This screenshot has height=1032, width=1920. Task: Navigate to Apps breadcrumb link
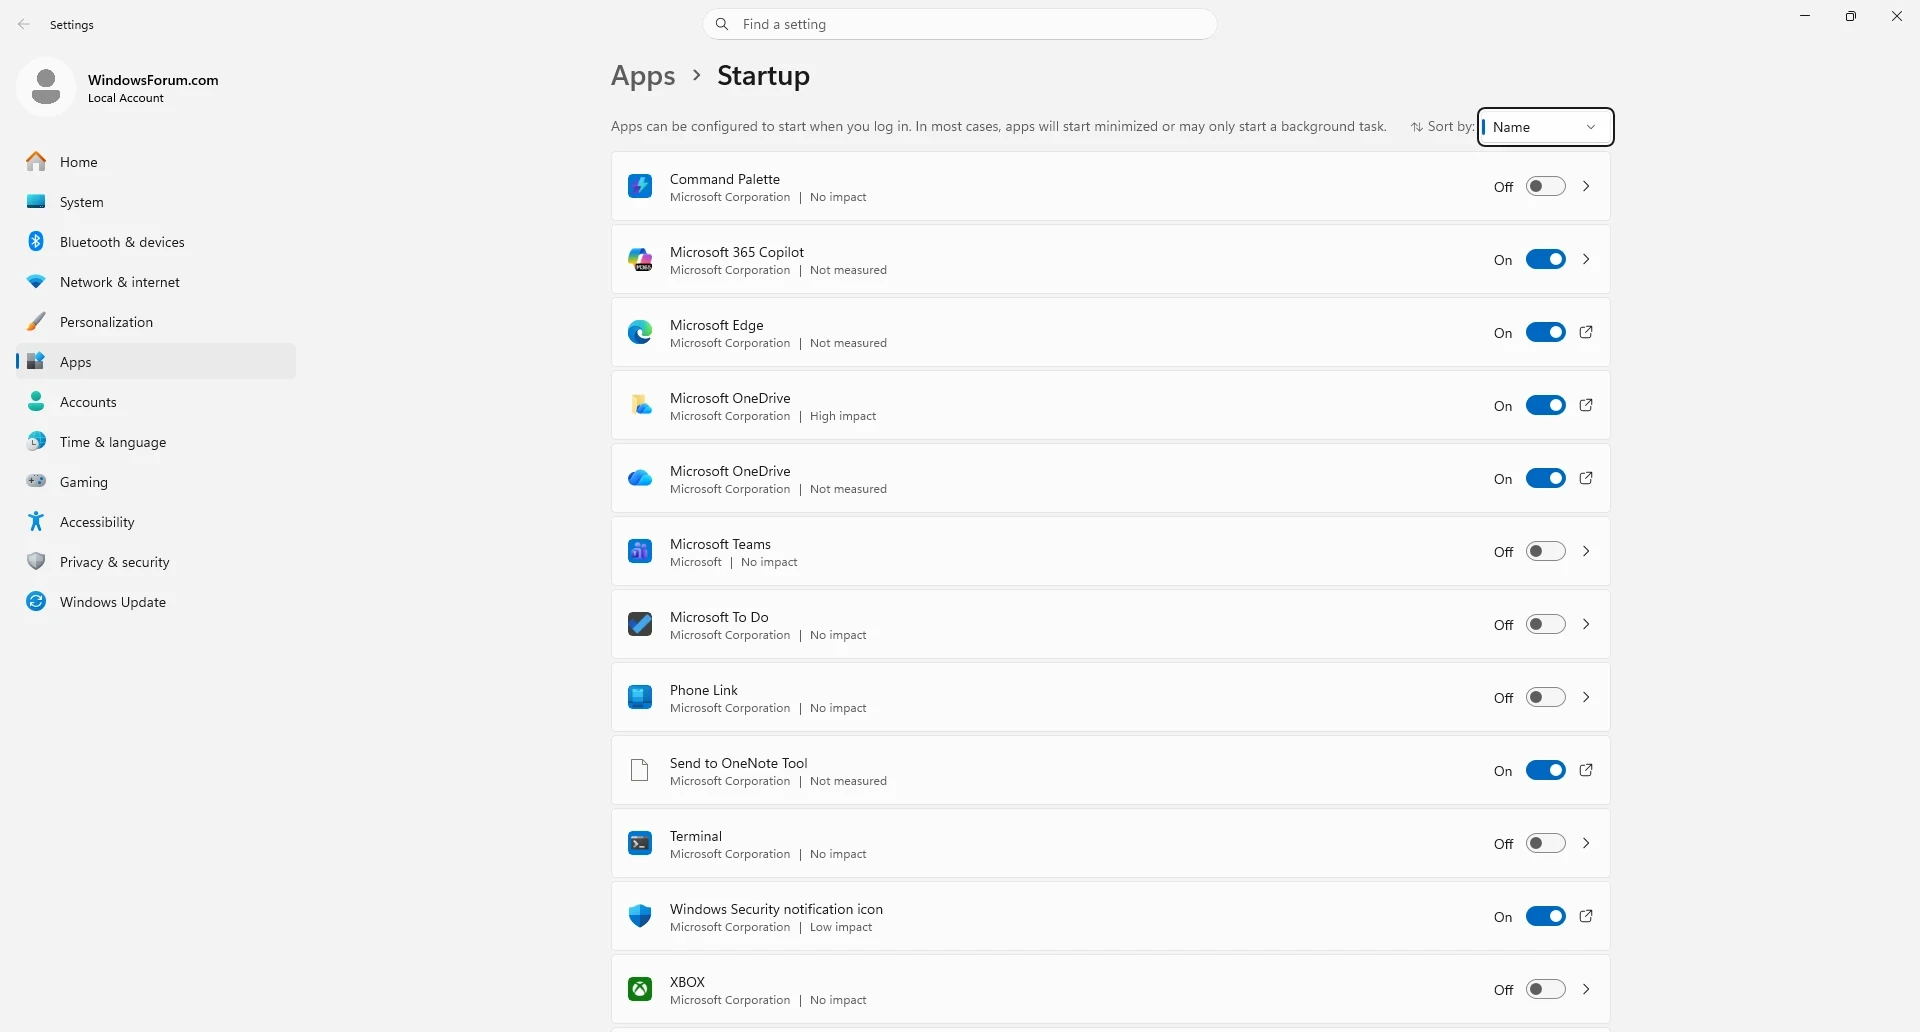point(643,76)
